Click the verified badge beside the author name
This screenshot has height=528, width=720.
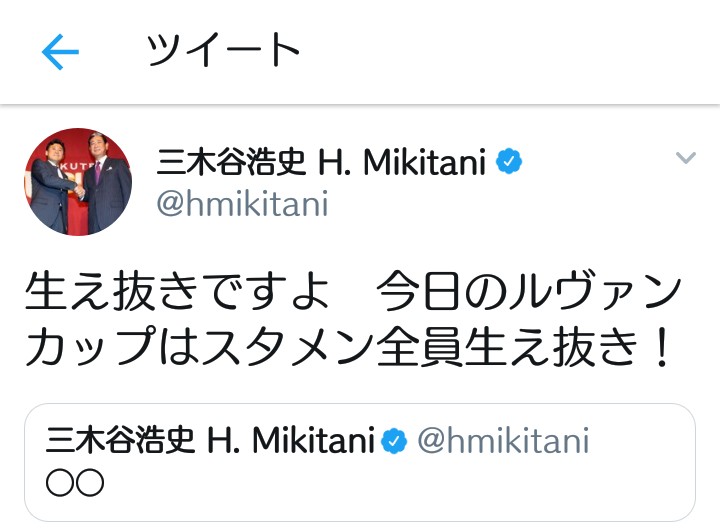[x=511, y=161]
